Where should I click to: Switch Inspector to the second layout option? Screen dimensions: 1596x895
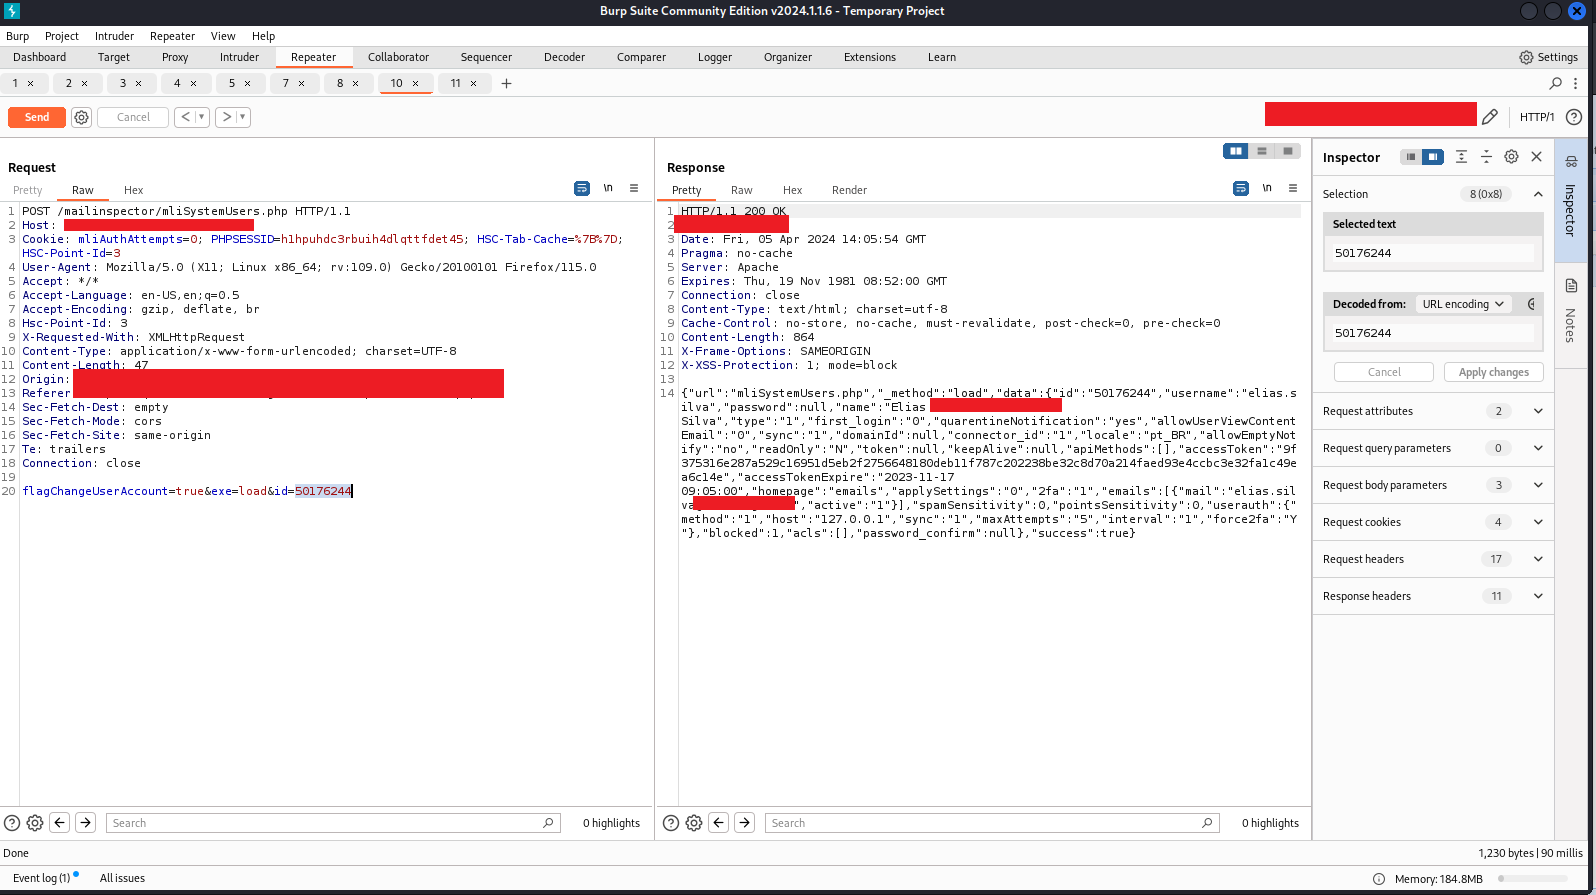point(1433,157)
